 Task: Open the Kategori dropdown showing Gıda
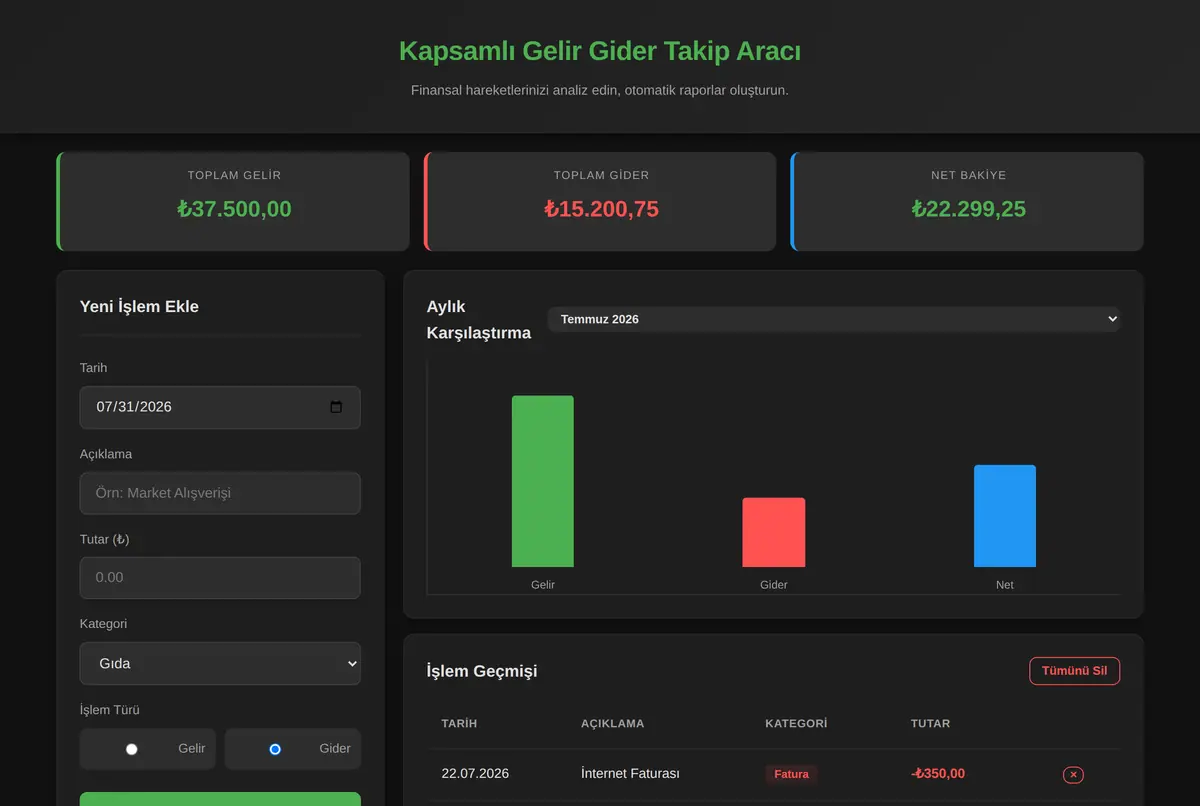click(220, 663)
